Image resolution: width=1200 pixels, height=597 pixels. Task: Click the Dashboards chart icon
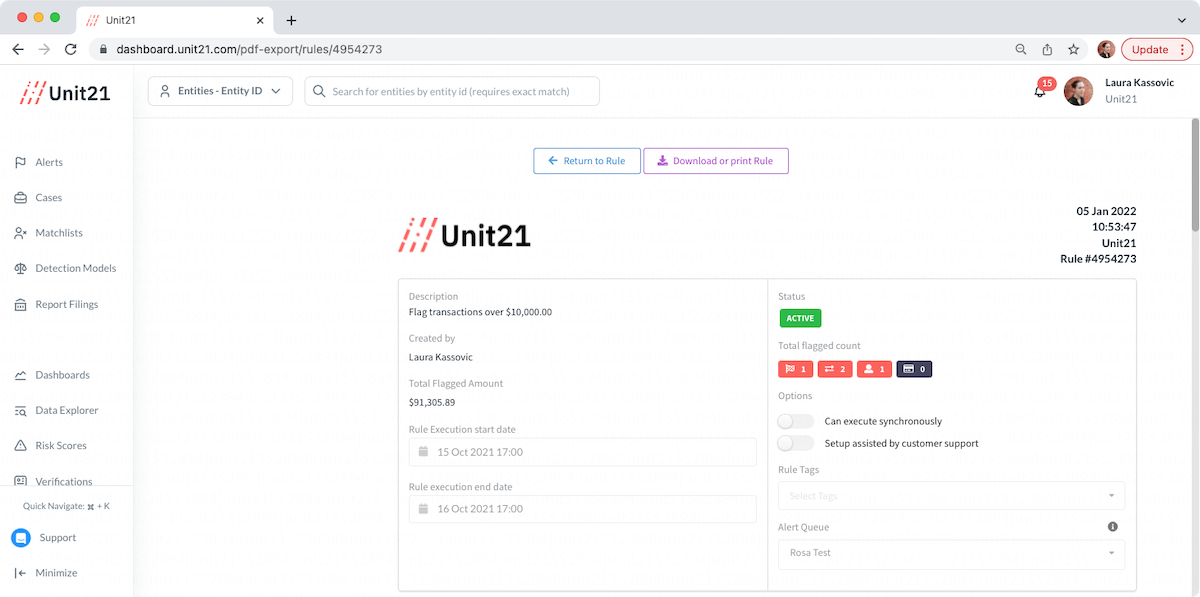pos(20,375)
